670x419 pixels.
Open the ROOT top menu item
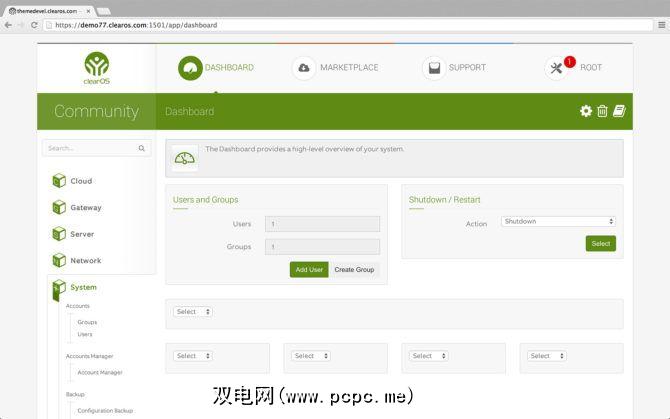tap(591, 67)
